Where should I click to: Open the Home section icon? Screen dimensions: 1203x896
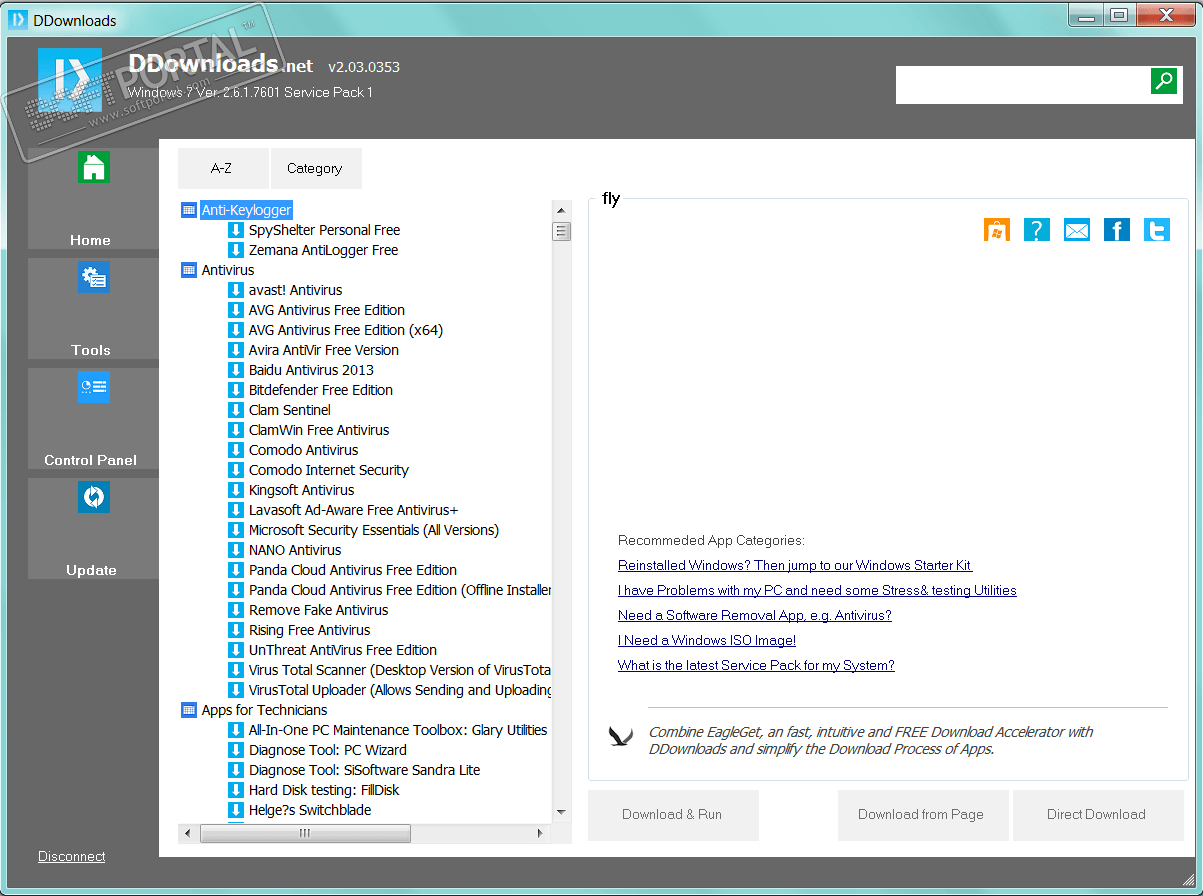click(x=93, y=167)
